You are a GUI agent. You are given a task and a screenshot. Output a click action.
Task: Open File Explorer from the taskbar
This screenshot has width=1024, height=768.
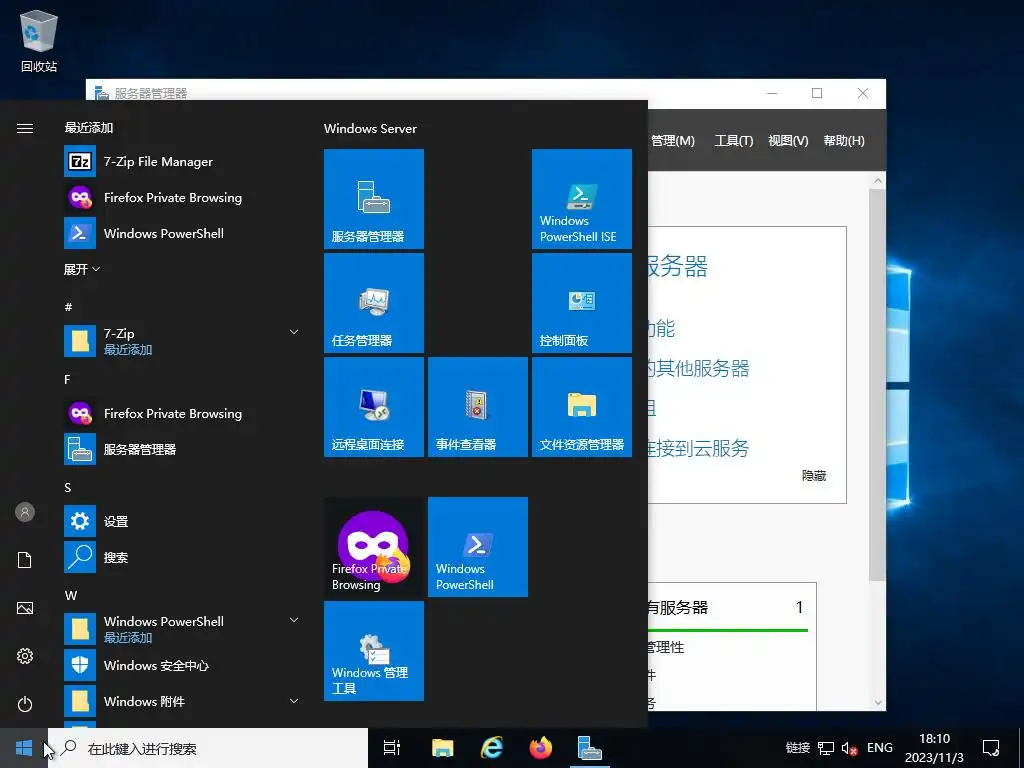pos(442,748)
